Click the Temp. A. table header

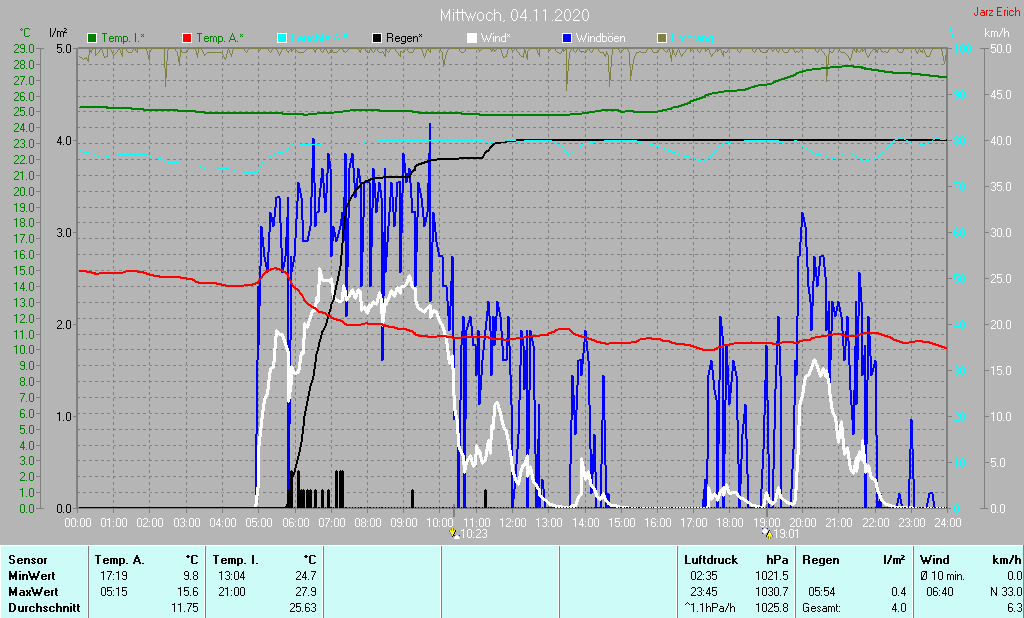click(x=120, y=560)
